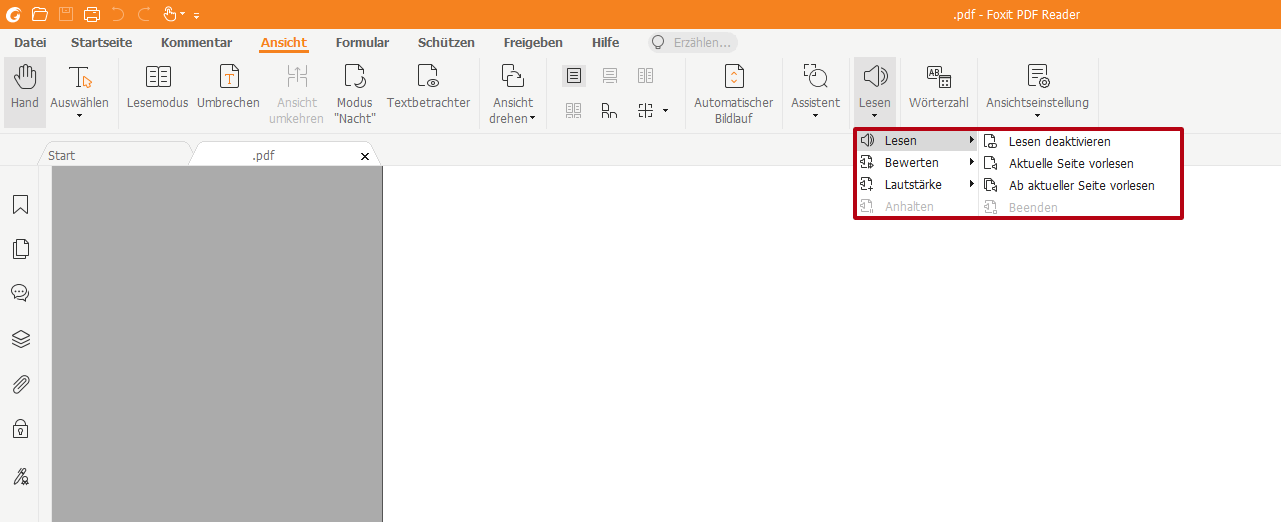
Task: Click the Open file folder icon
Action: (x=40, y=14)
